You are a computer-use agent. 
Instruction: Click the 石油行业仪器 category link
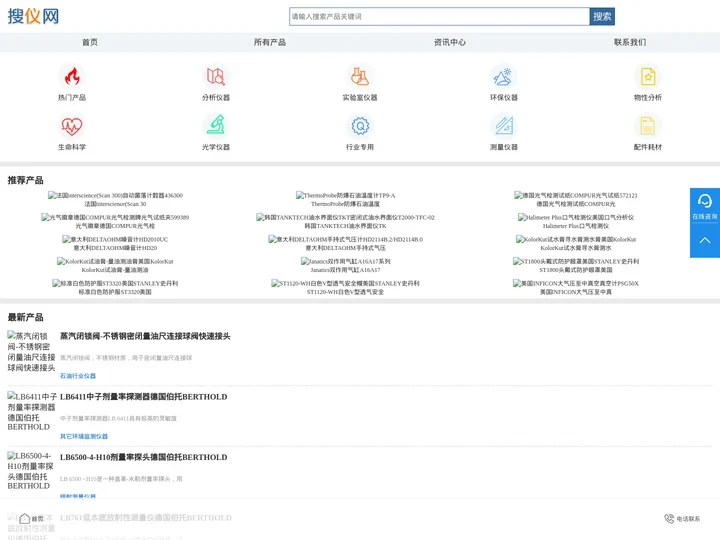point(78,376)
